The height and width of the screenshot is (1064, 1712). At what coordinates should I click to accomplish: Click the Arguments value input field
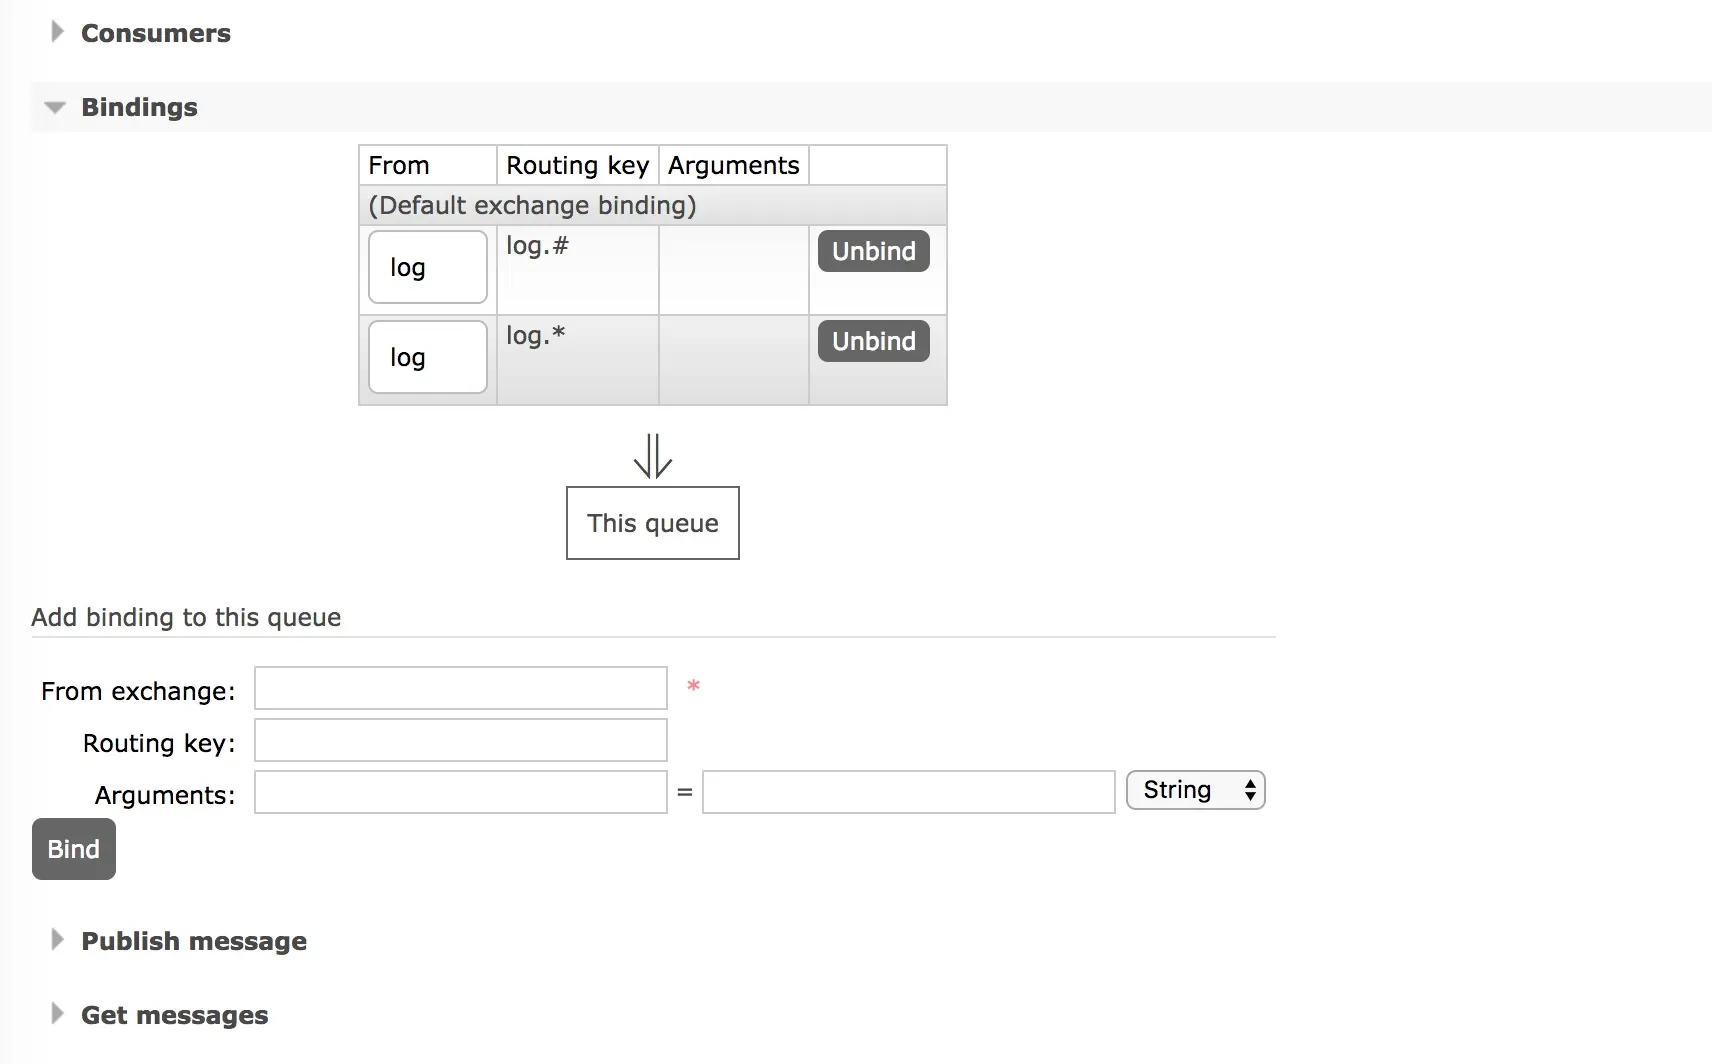point(908,792)
